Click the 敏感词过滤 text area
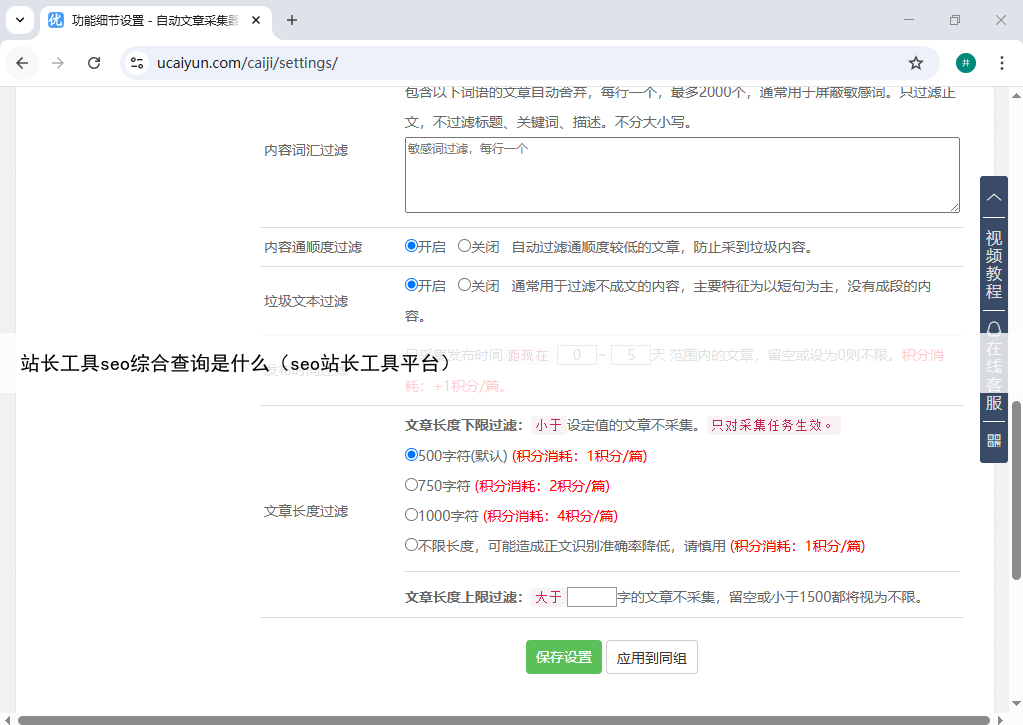This screenshot has width=1023, height=725. coord(681,175)
